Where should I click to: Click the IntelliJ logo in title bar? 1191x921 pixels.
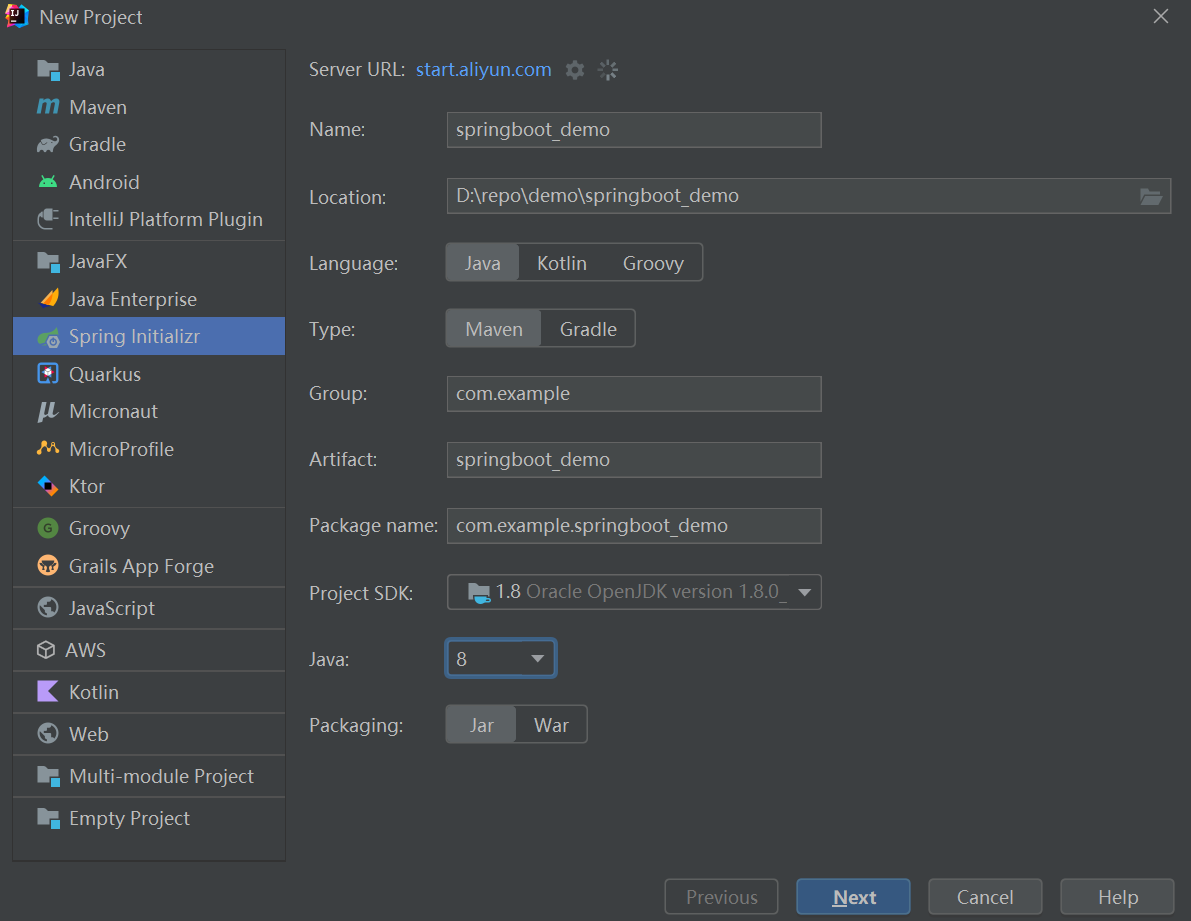[x=17, y=16]
